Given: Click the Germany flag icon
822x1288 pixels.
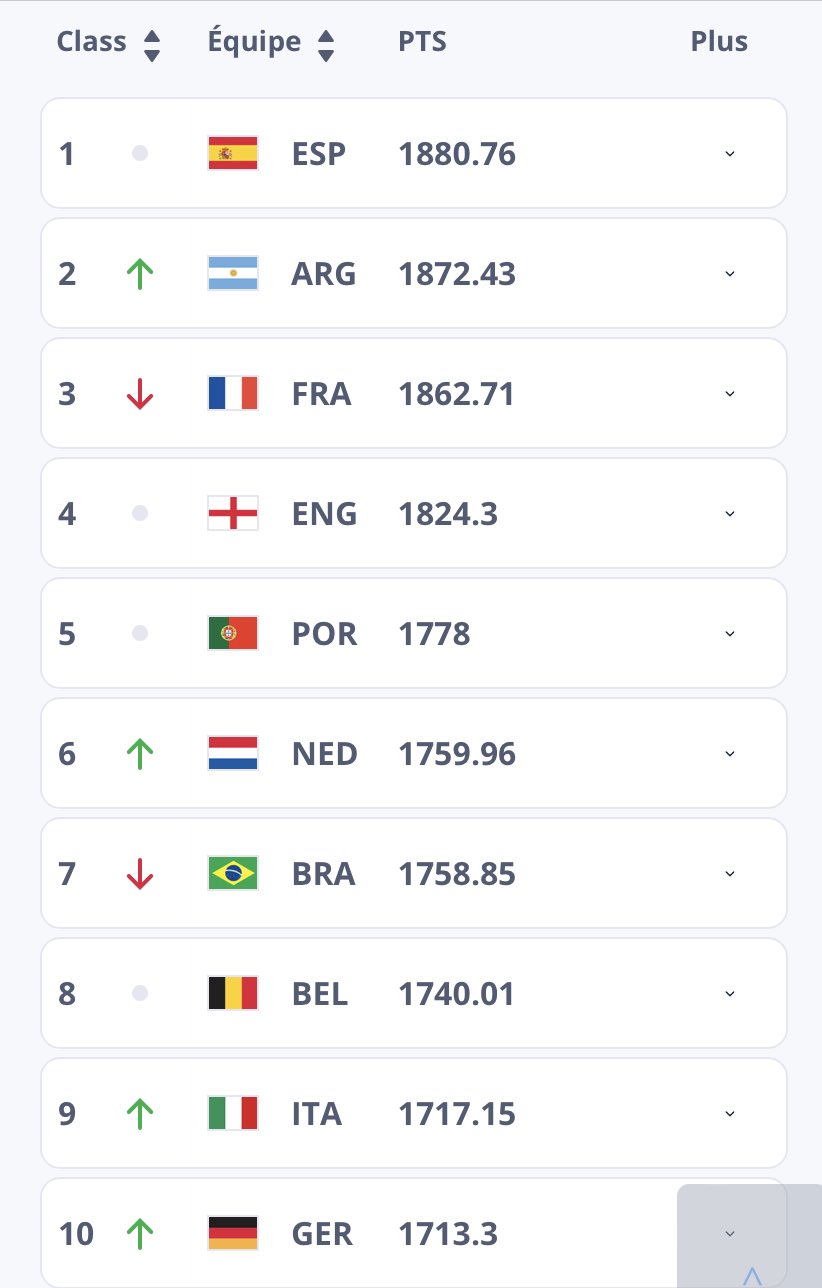Looking at the screenshot, I should [x=233, y=1234].
